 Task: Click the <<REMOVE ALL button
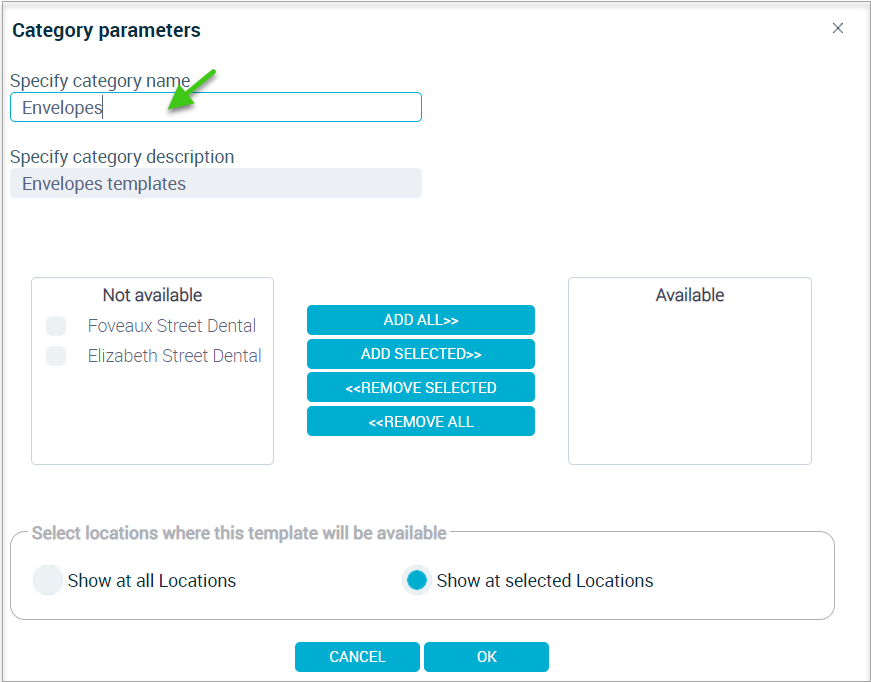pyautogui.click(x=421, y=421)
